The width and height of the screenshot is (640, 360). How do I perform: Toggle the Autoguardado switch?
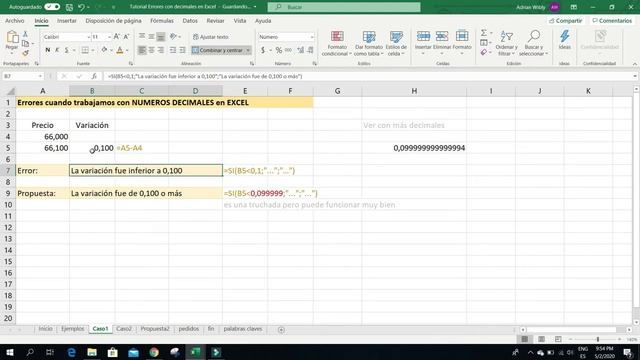click(52, 7)
